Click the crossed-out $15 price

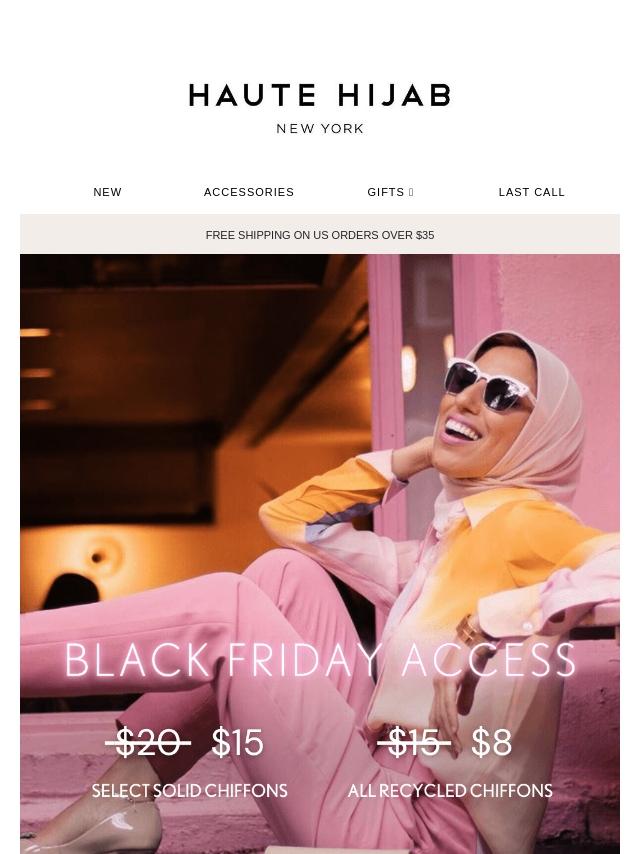click(413, 742)
